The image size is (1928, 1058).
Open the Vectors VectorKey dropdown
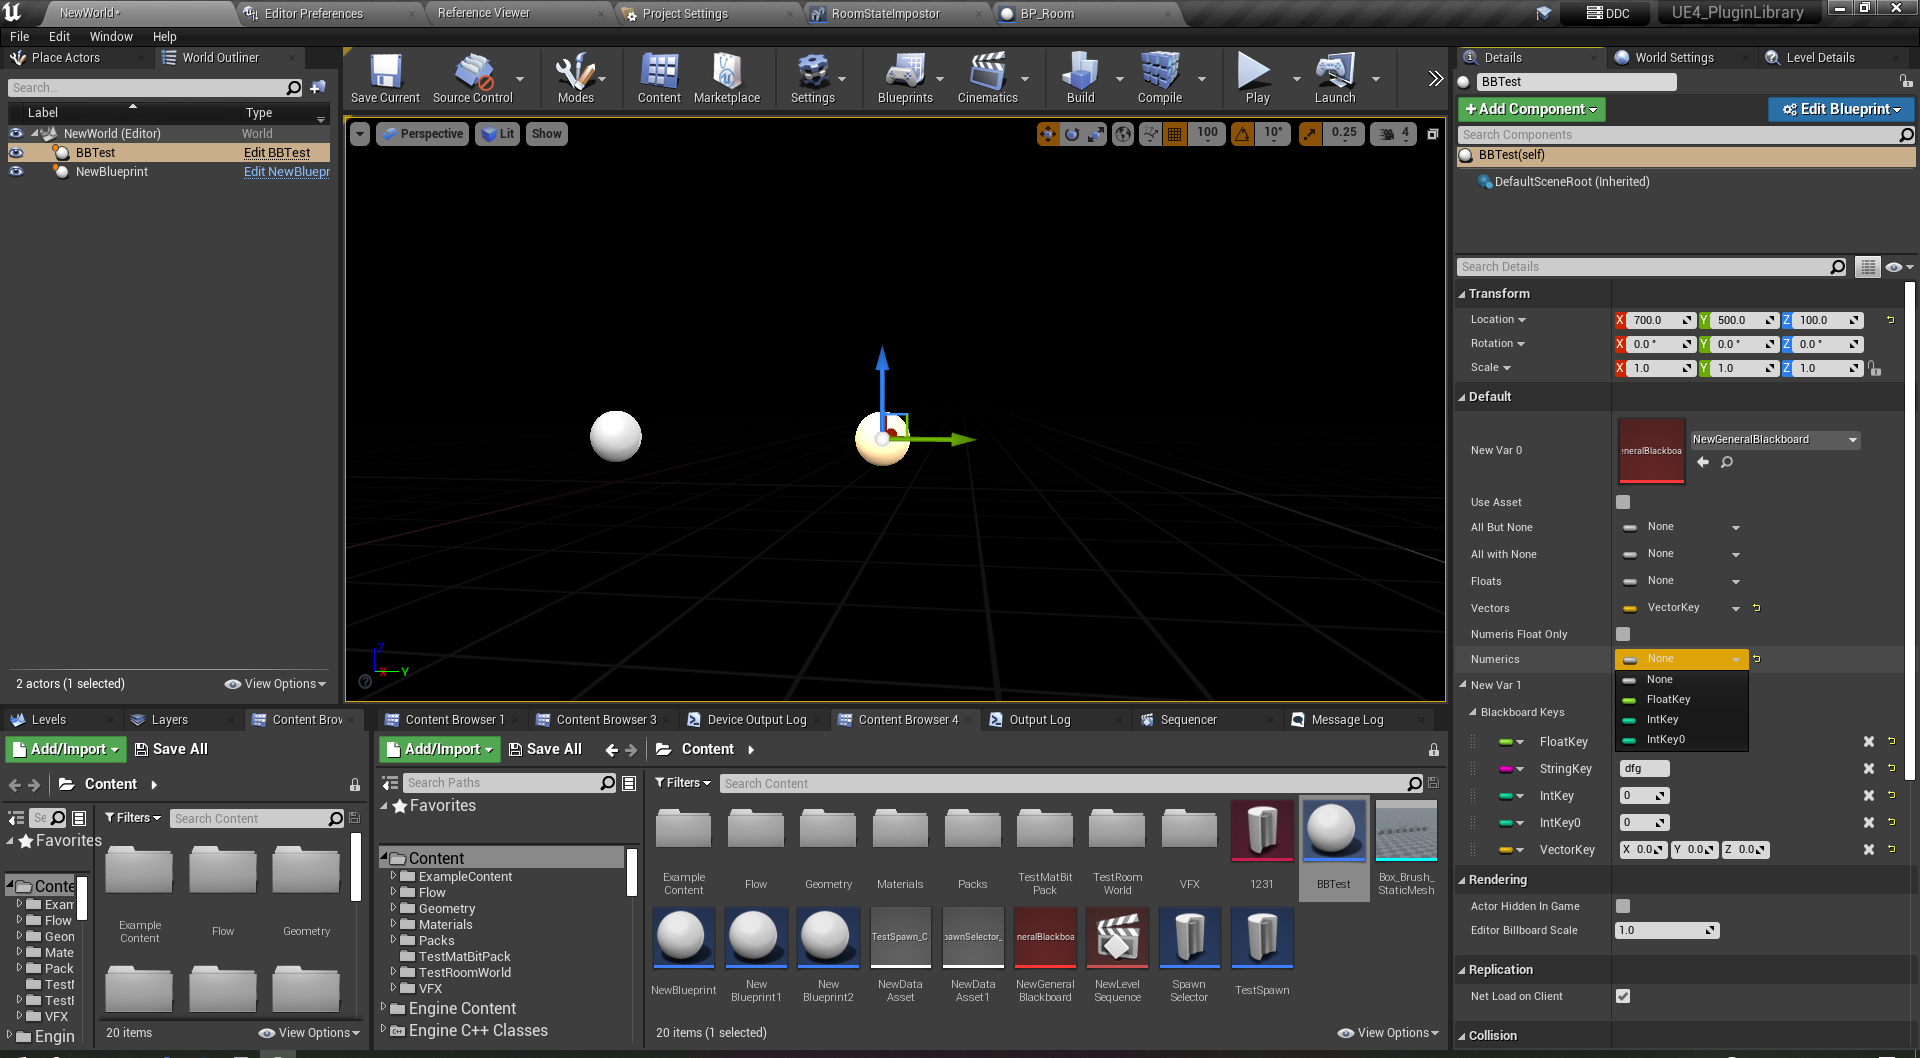point(1680,608)
